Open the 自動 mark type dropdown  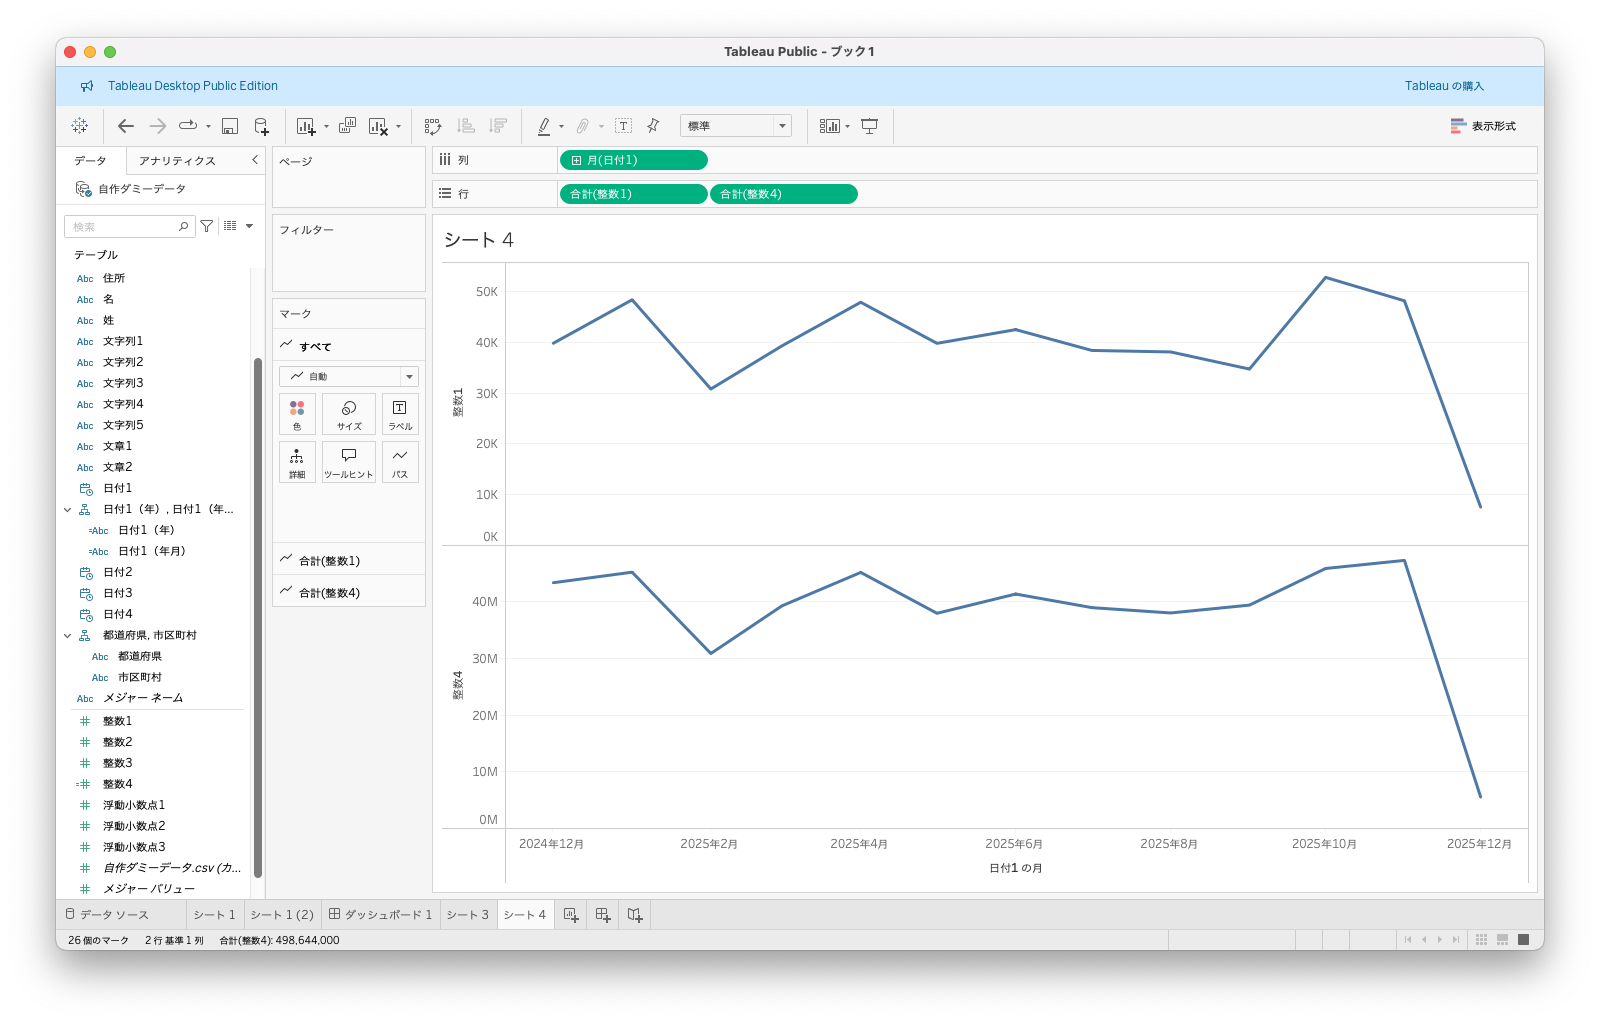[x=348, y=377]
